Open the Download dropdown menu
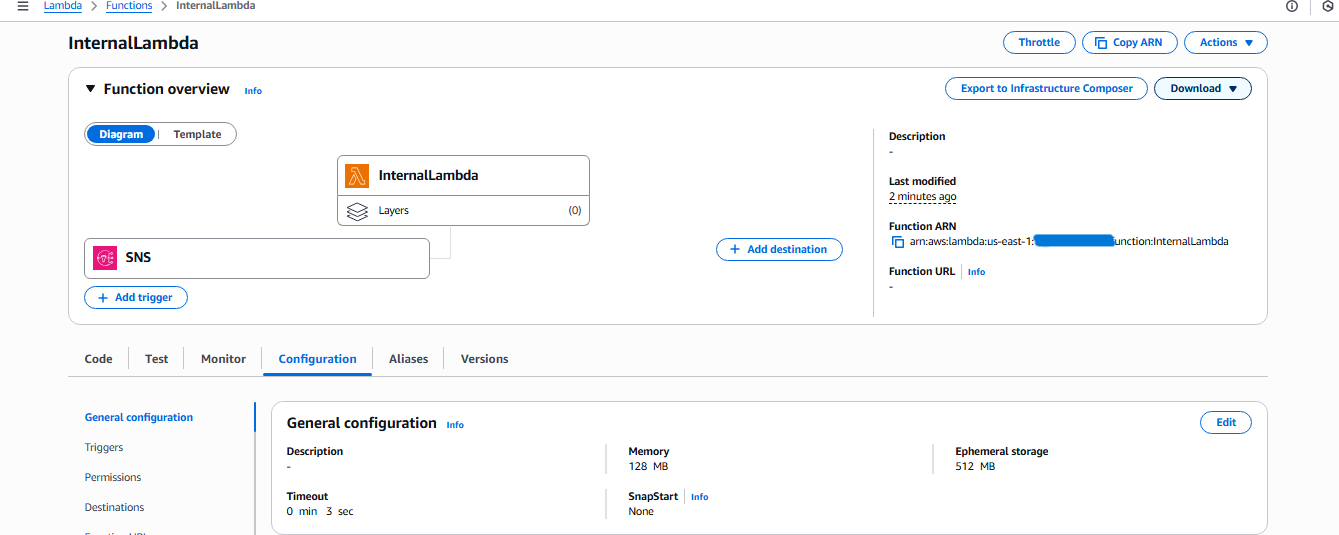This screenshot has width=1339, height=535. coord(1203,89)
